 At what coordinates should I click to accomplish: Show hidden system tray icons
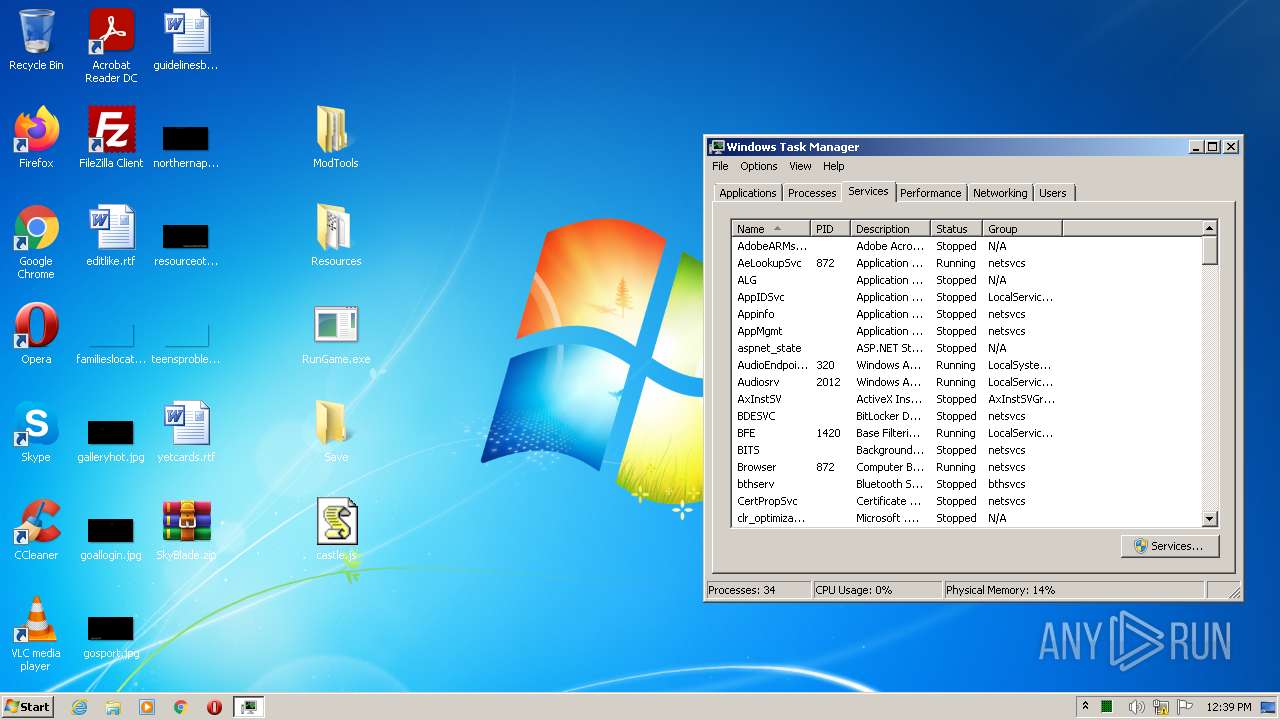tap(1085, 706)
